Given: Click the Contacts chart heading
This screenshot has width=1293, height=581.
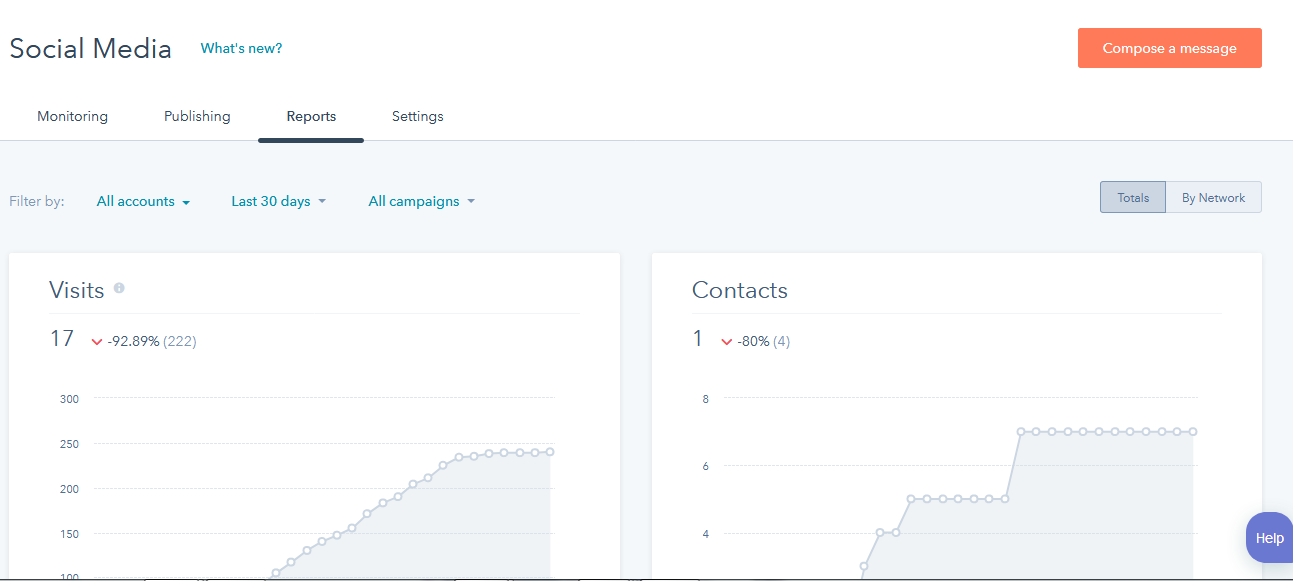Looking at the screenshot, I should pyautogui.click(x=740, y=290).
